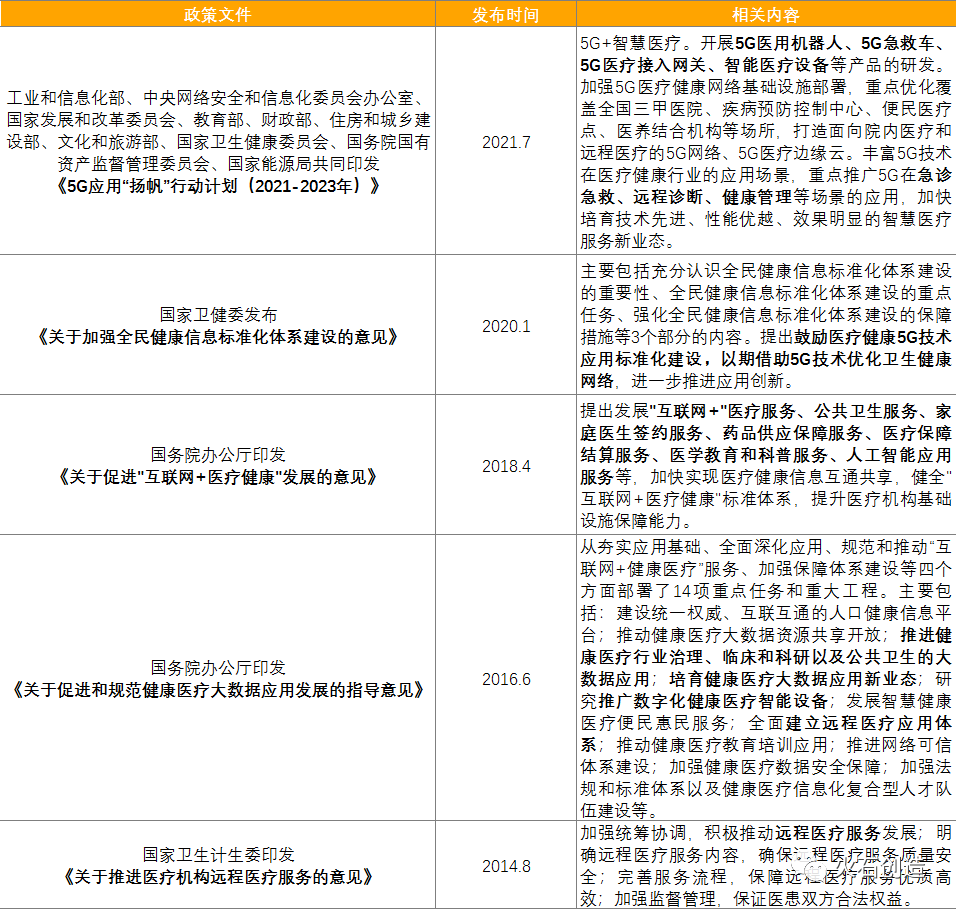
Task: Click the 5G应用"扬帆"行动计划 policy title
Action: 218,186
